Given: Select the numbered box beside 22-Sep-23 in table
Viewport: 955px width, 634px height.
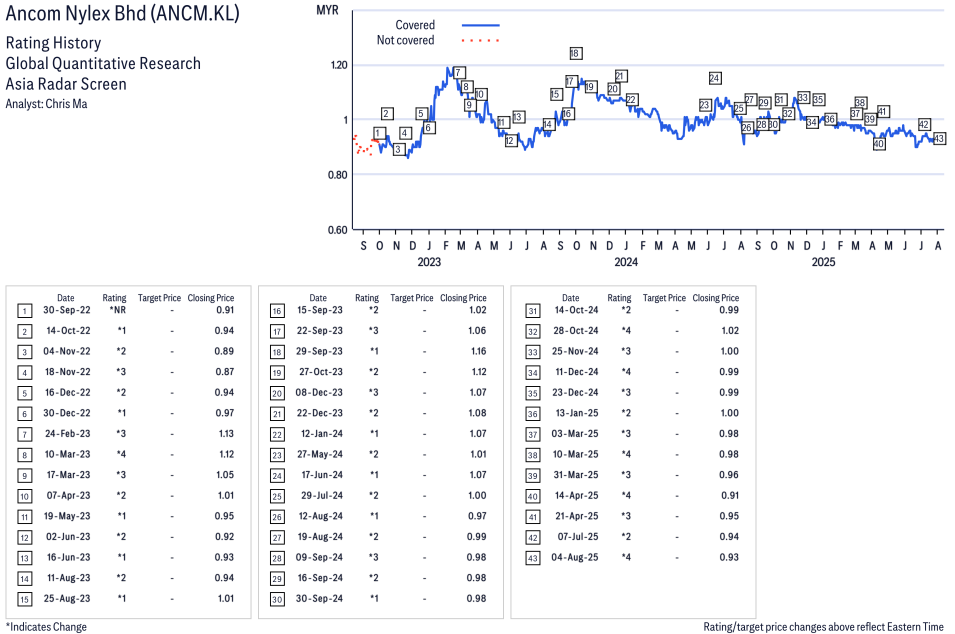Looking at the screenshot, I should coord(277,332).
